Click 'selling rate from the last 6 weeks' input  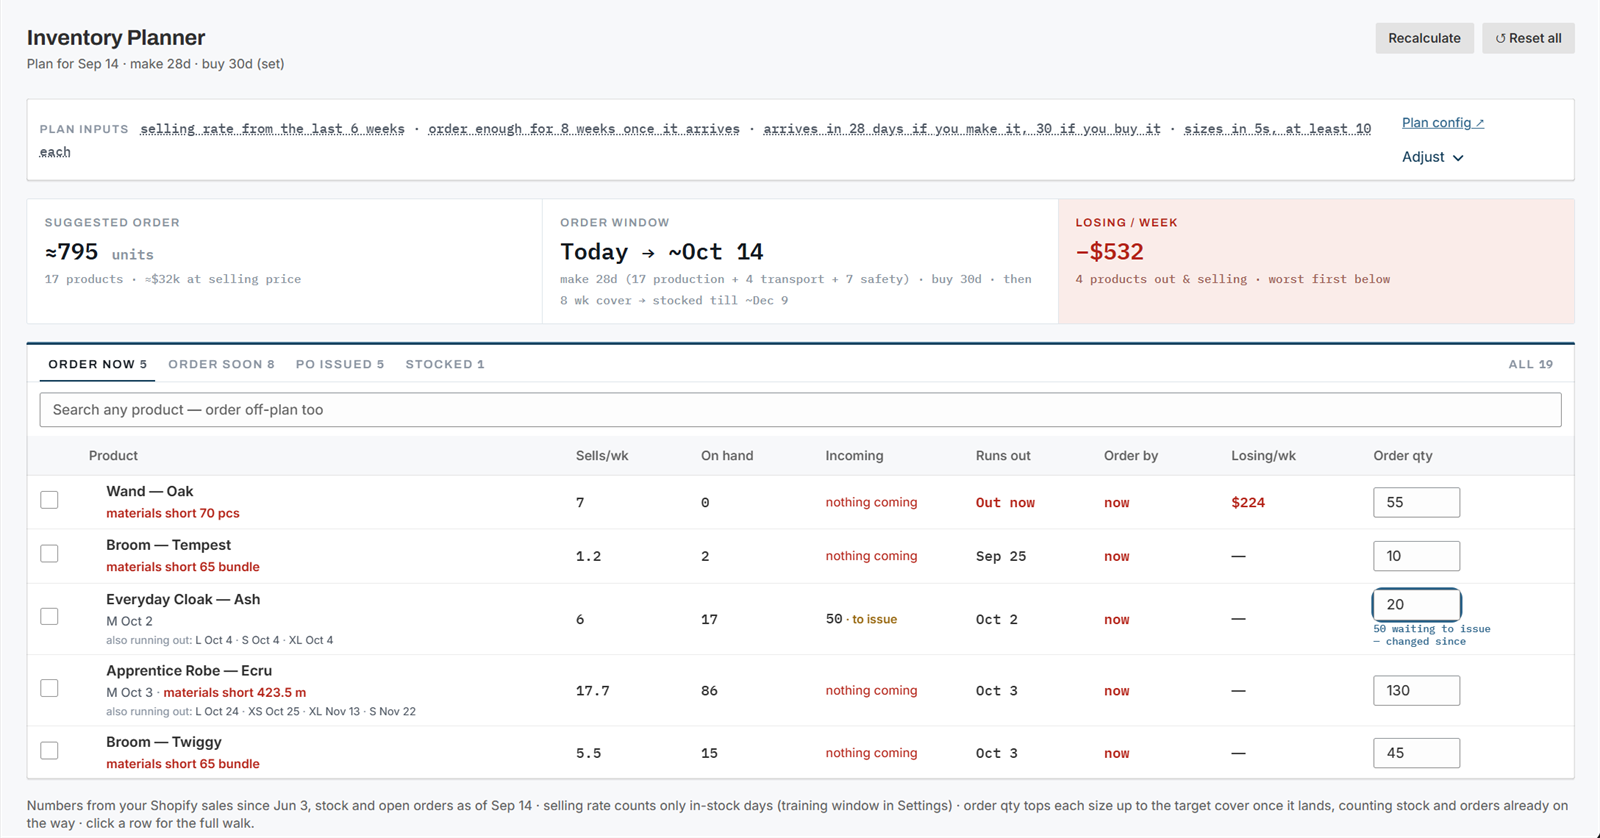pyautogui.click(x=272, y=129)
